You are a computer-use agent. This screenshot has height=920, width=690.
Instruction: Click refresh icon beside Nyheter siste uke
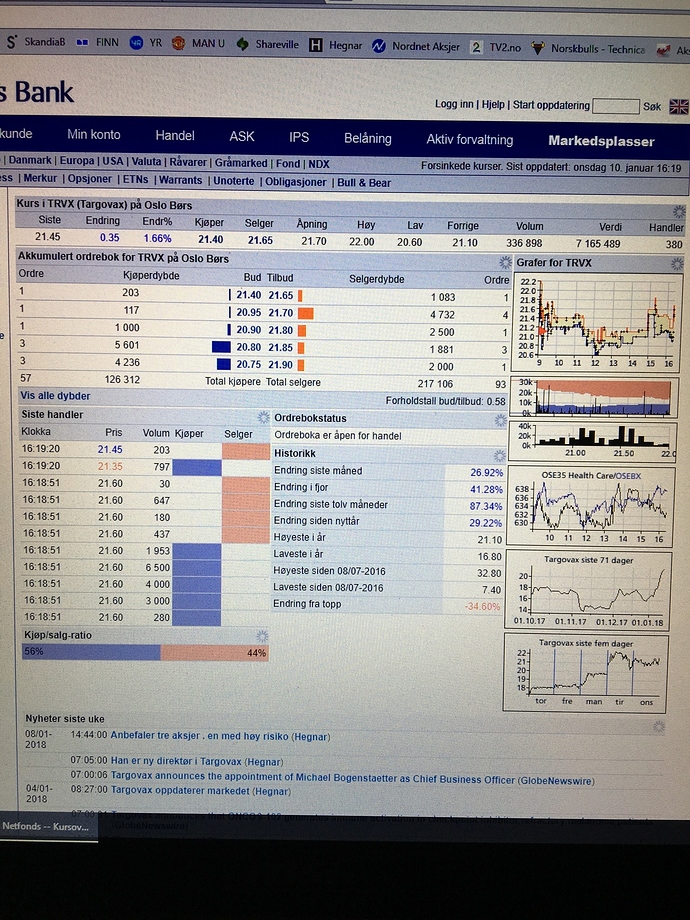point(659,726)
